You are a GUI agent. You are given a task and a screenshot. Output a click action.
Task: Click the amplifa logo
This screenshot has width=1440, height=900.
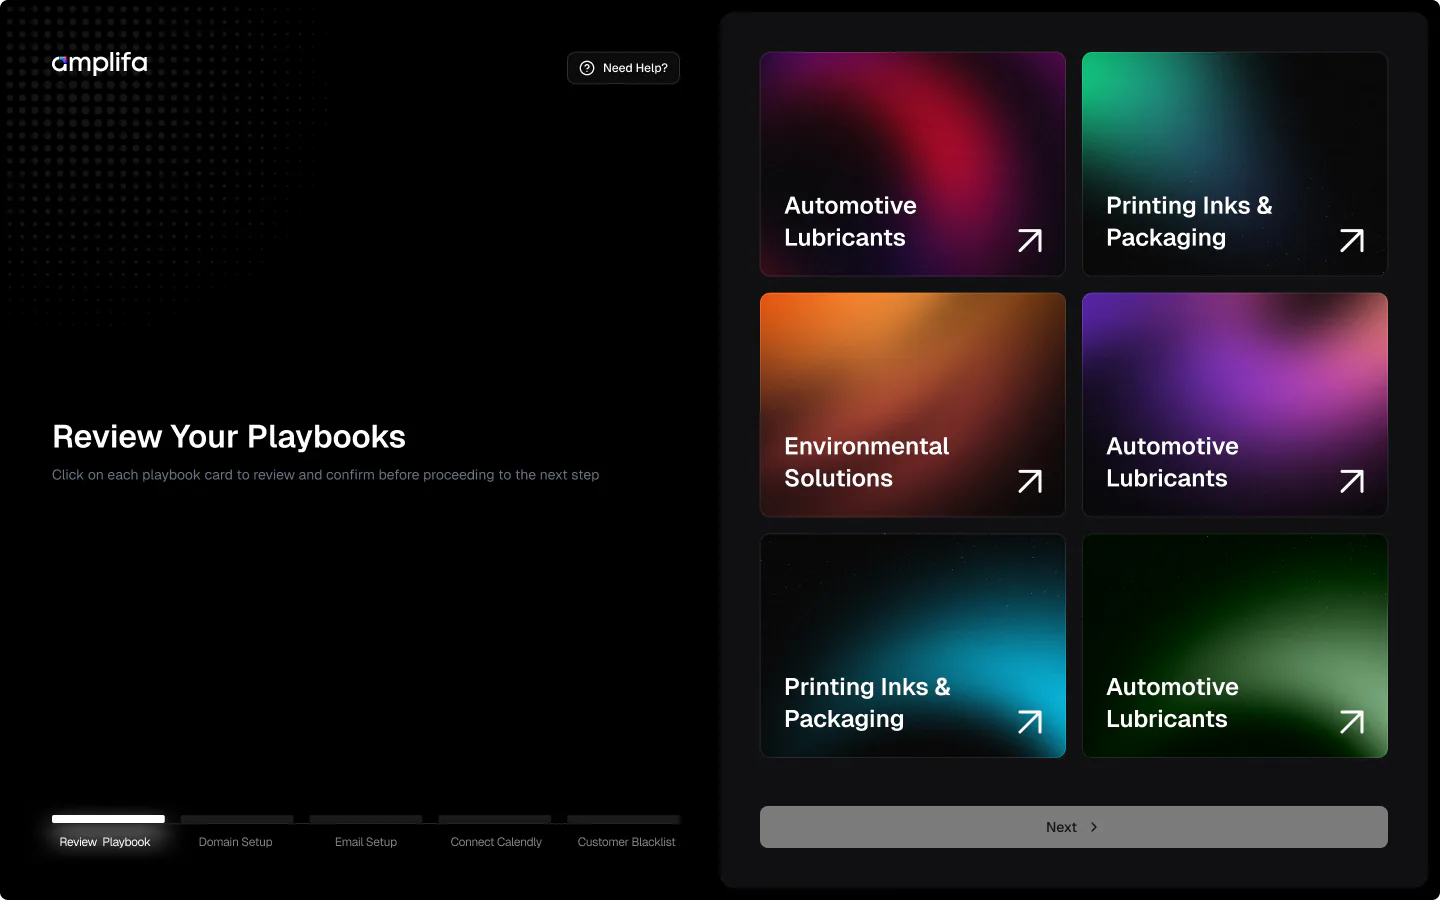pos(100,63)
